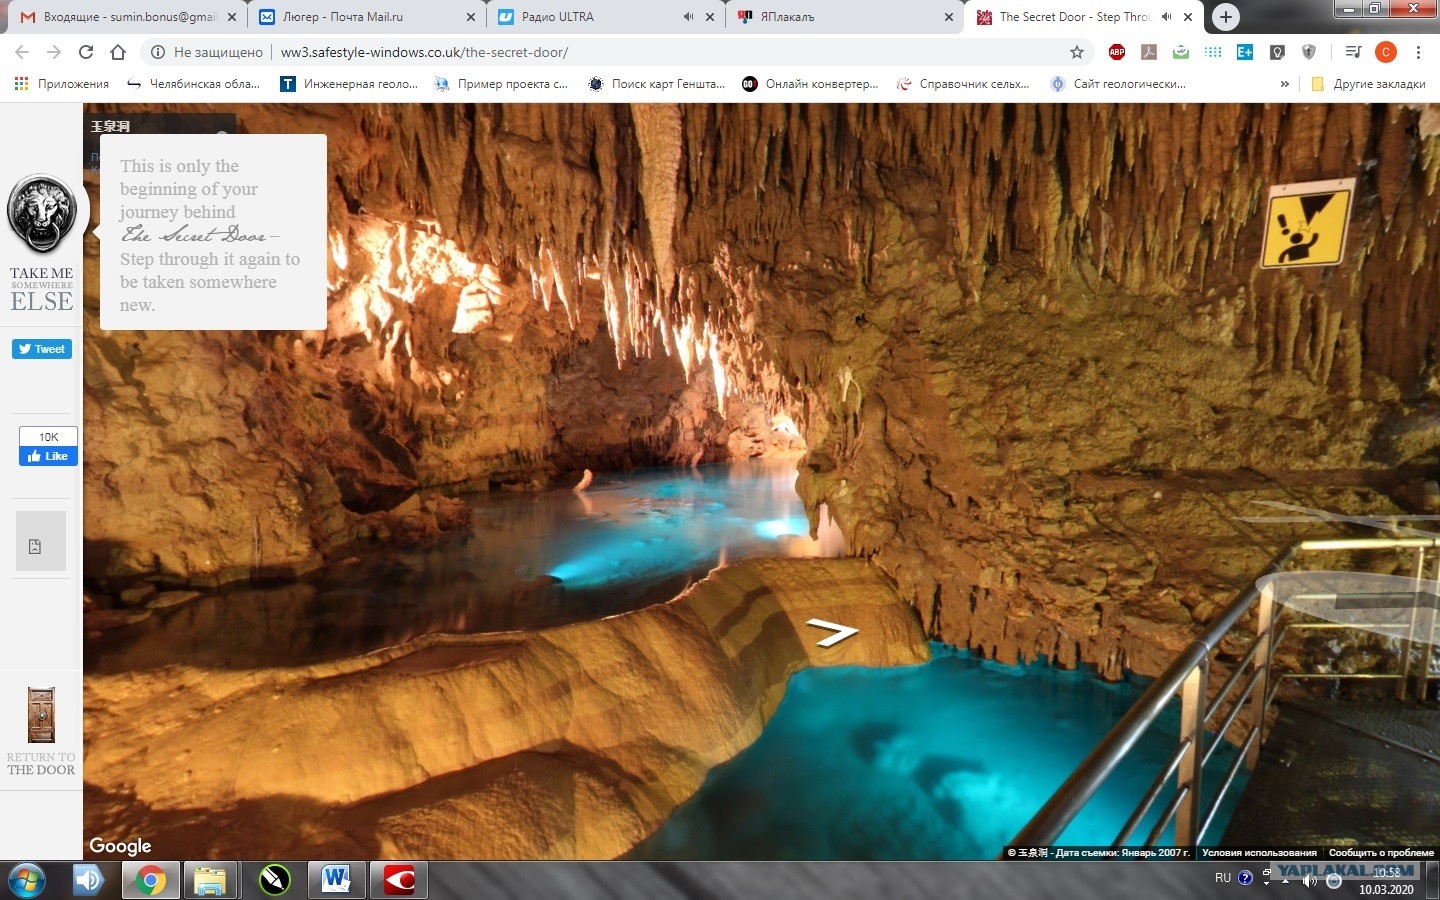The width and height of the screenshot is (1440, 900).
Task: Click the lion door knocker icon
Action: (42, 215)
